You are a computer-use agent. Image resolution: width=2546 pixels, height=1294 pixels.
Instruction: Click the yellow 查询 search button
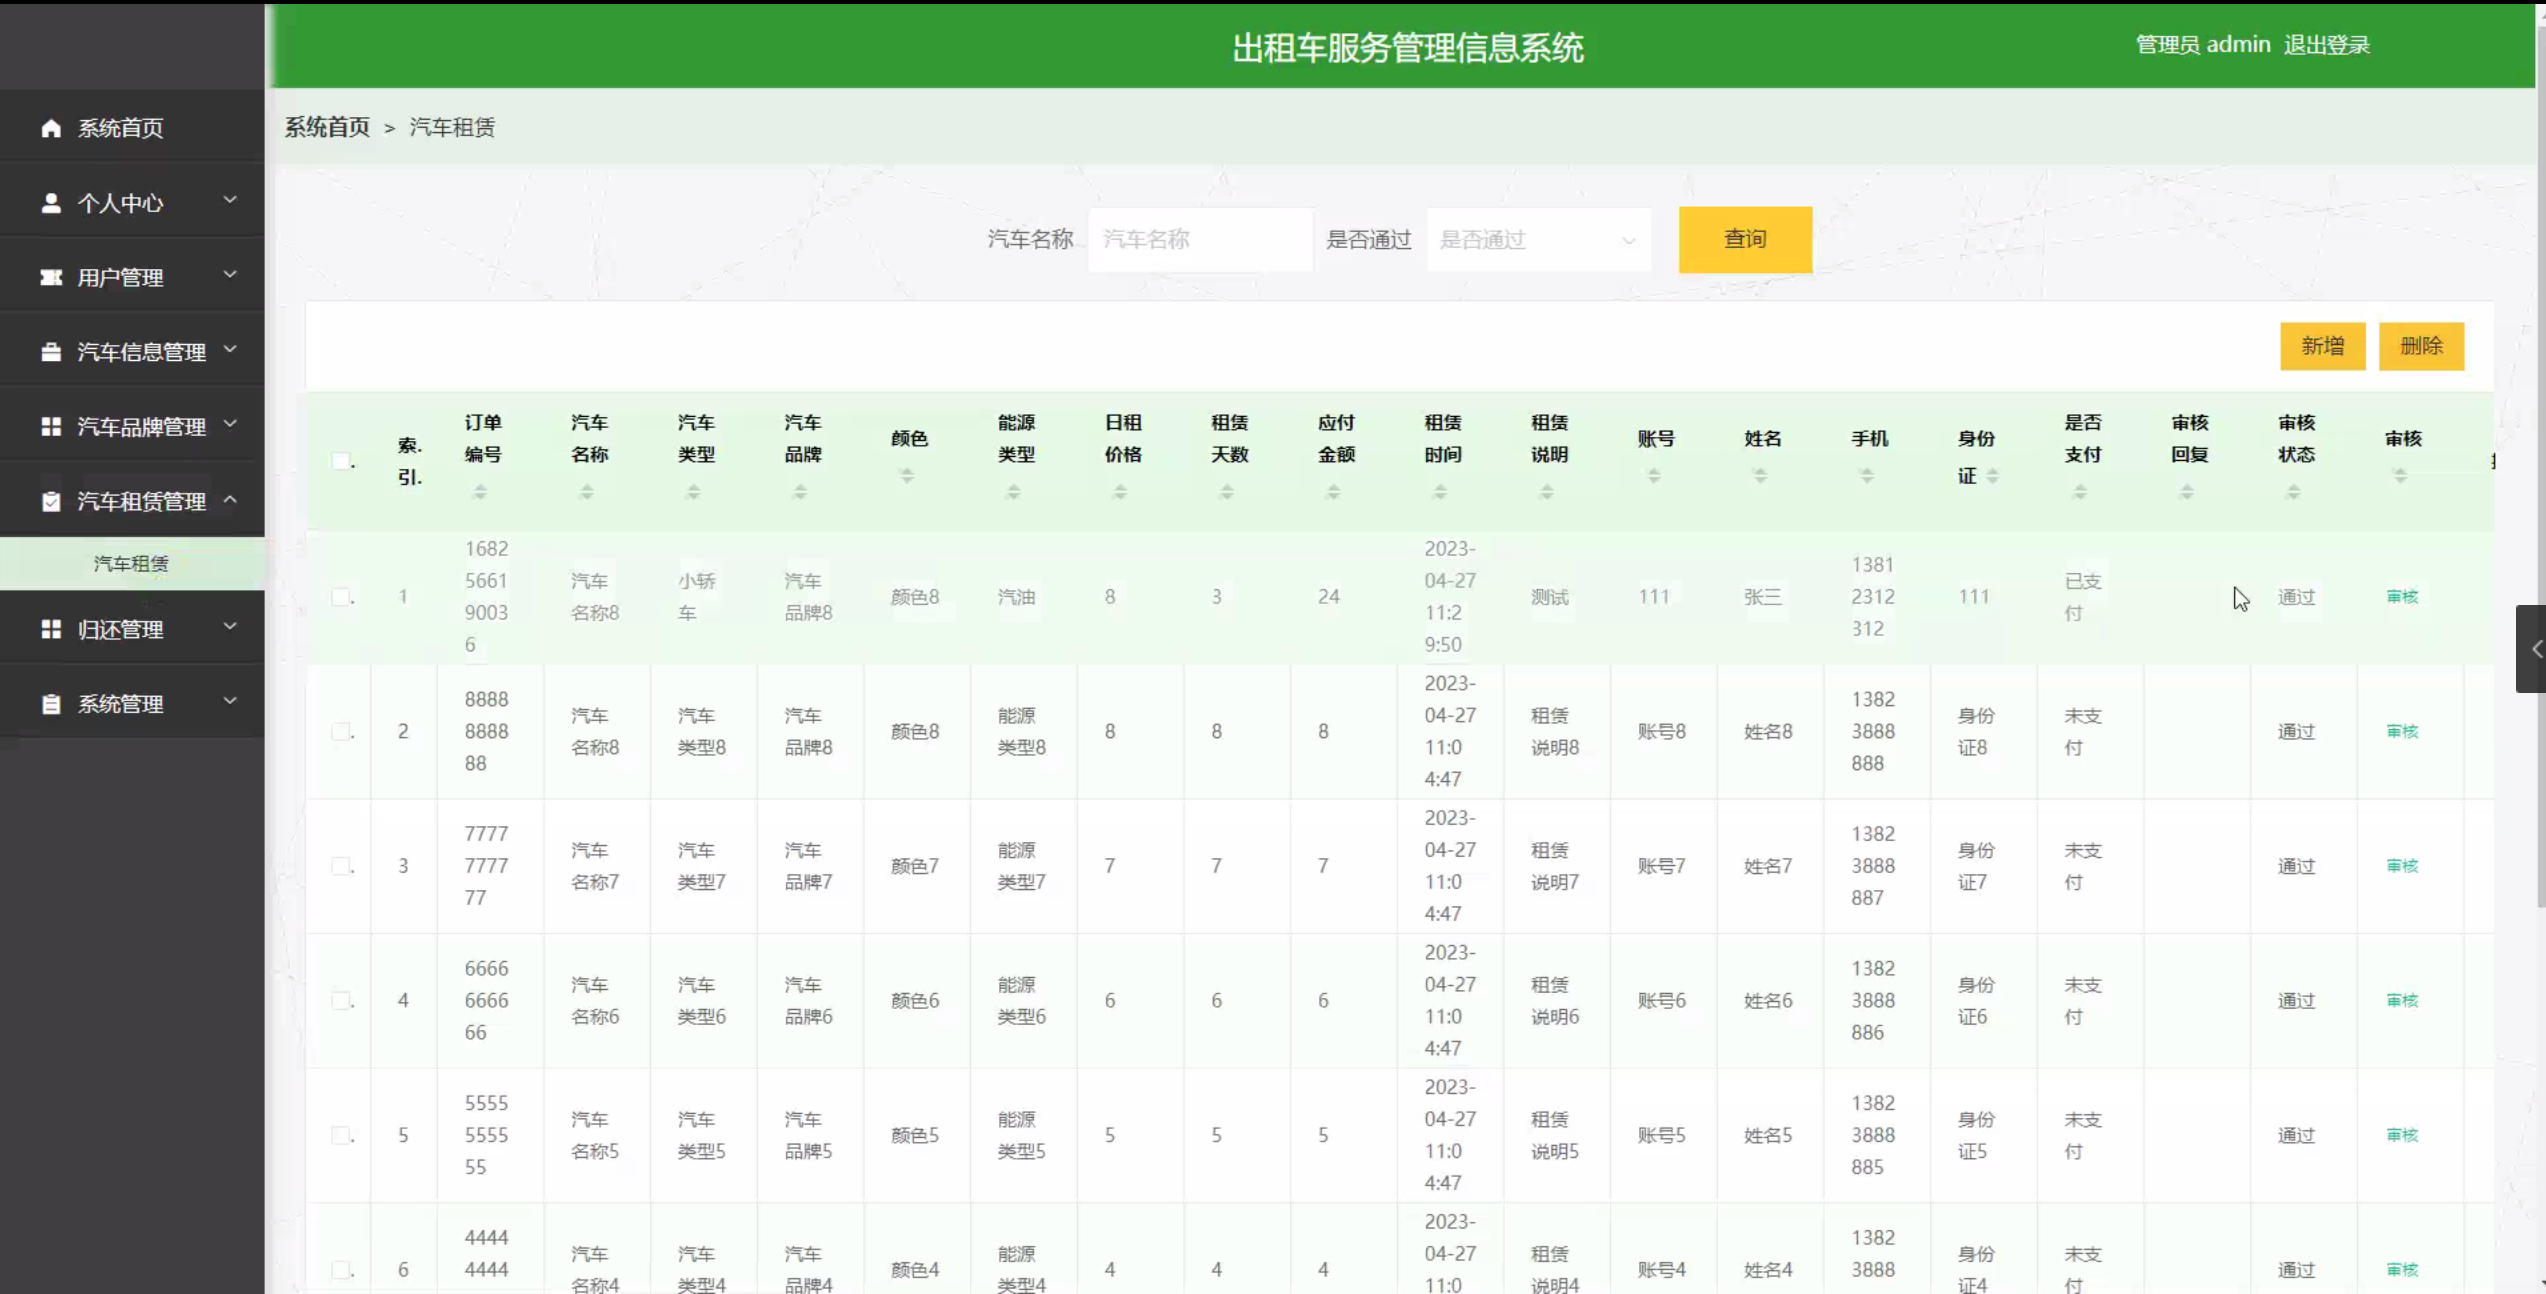coord(1744,239)
